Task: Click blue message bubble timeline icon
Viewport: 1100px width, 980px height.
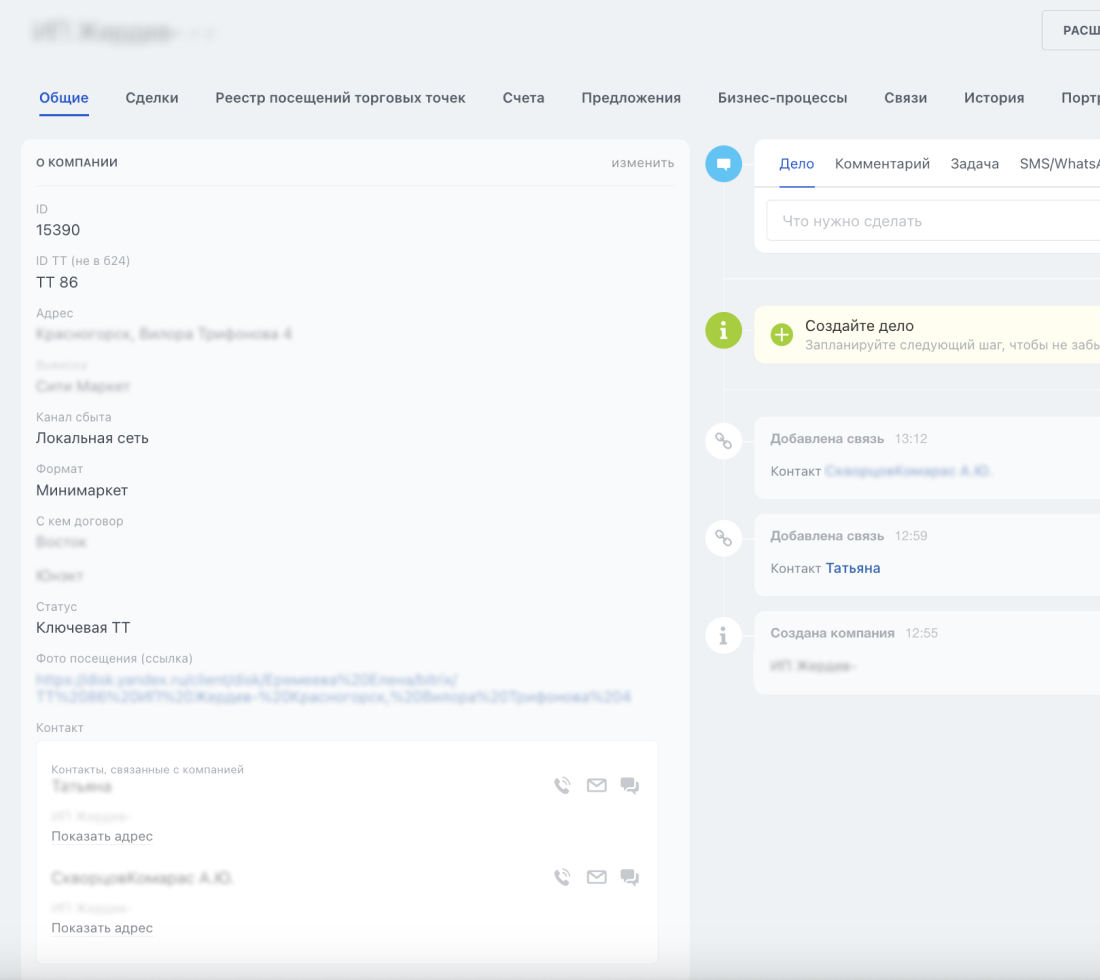Action: [723, 163]
